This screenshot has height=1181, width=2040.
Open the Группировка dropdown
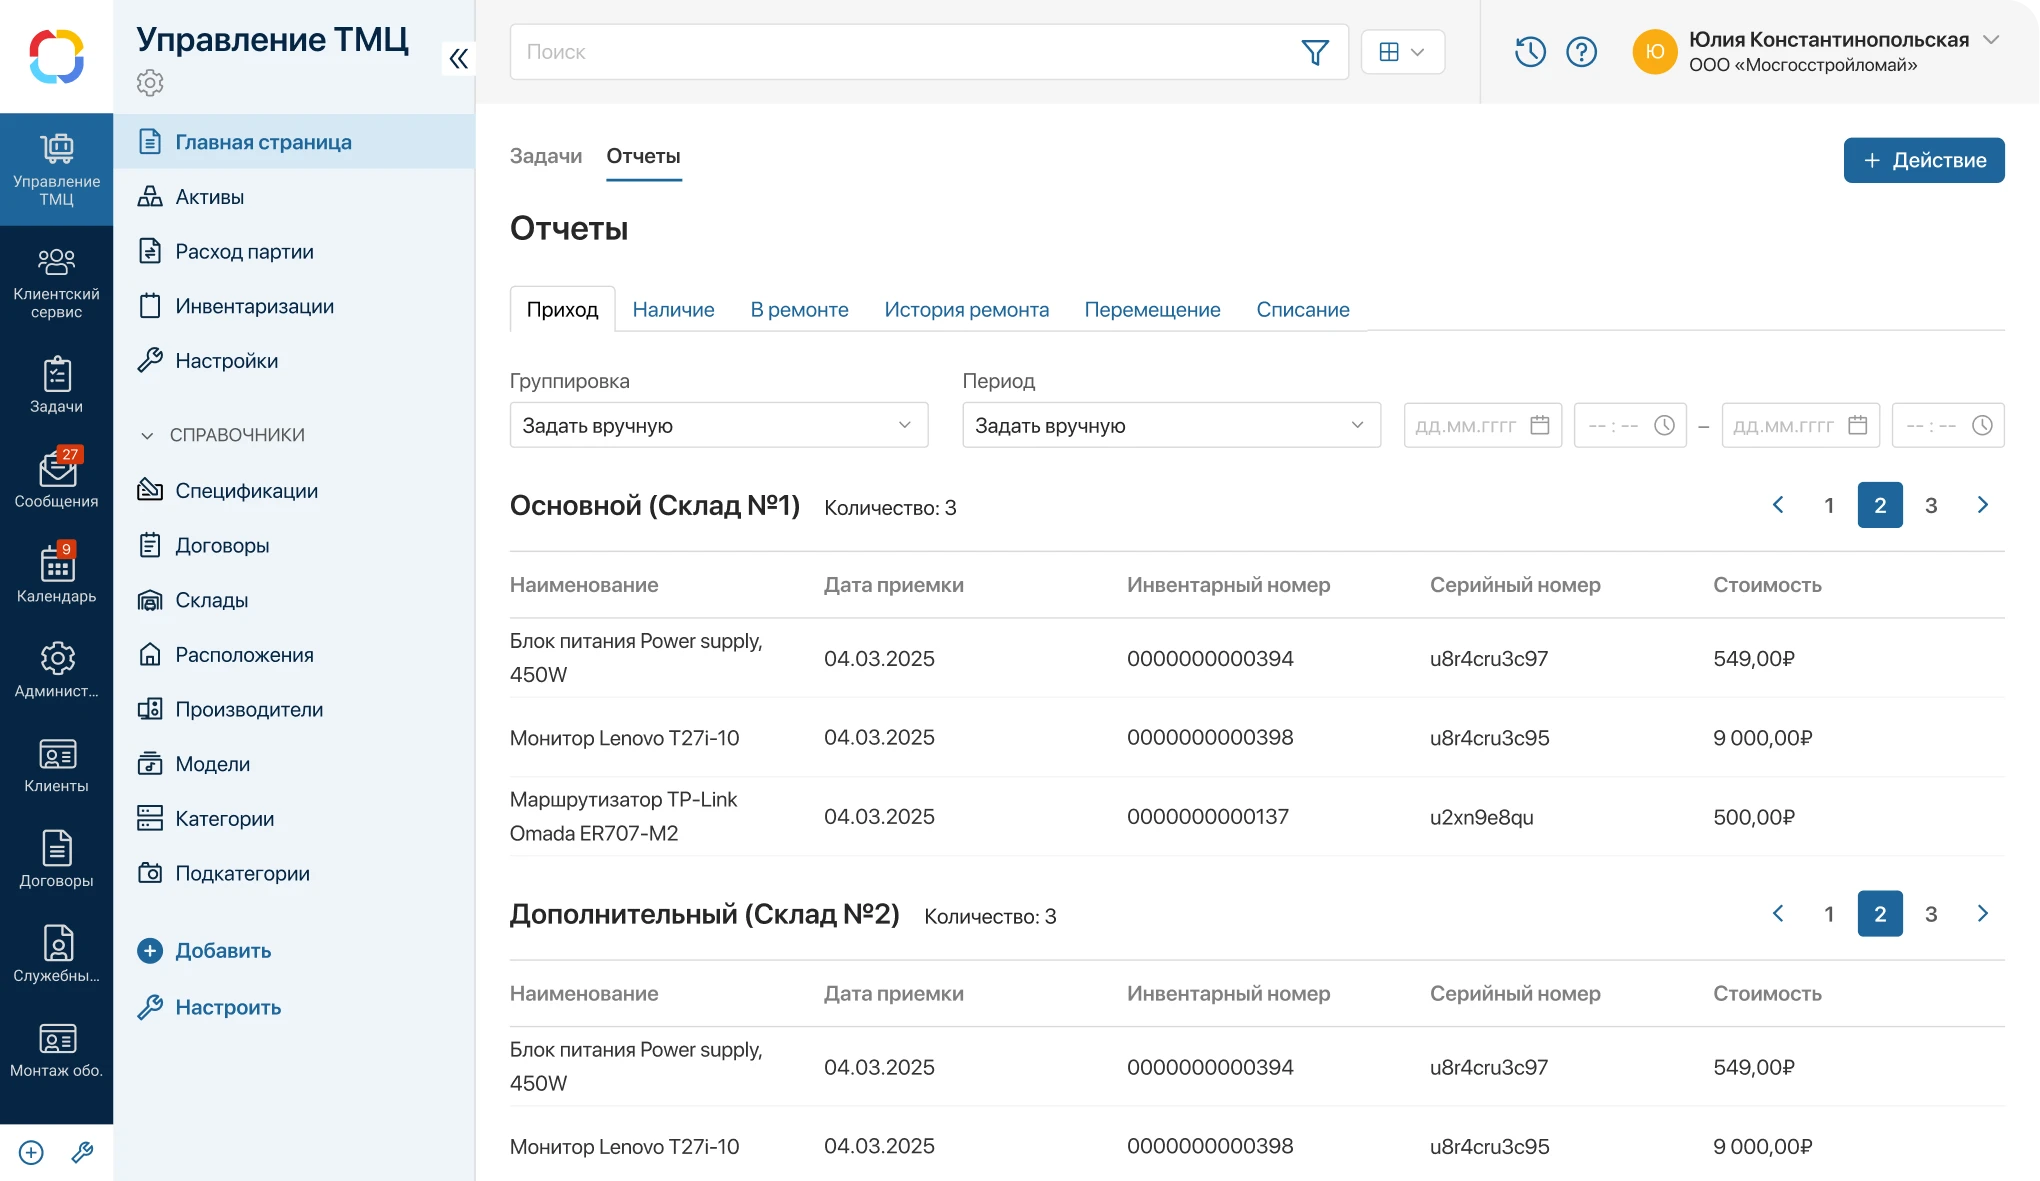(718, 425)
